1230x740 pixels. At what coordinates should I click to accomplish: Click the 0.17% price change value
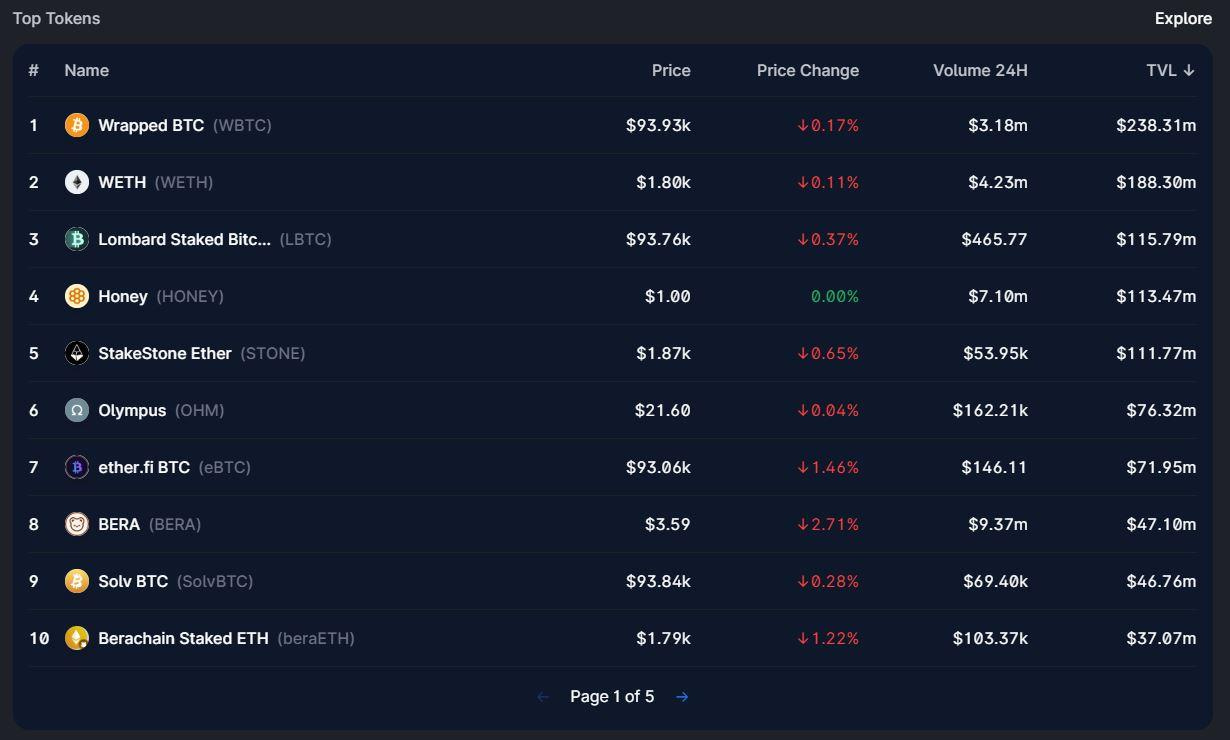(x=828, y=125)
